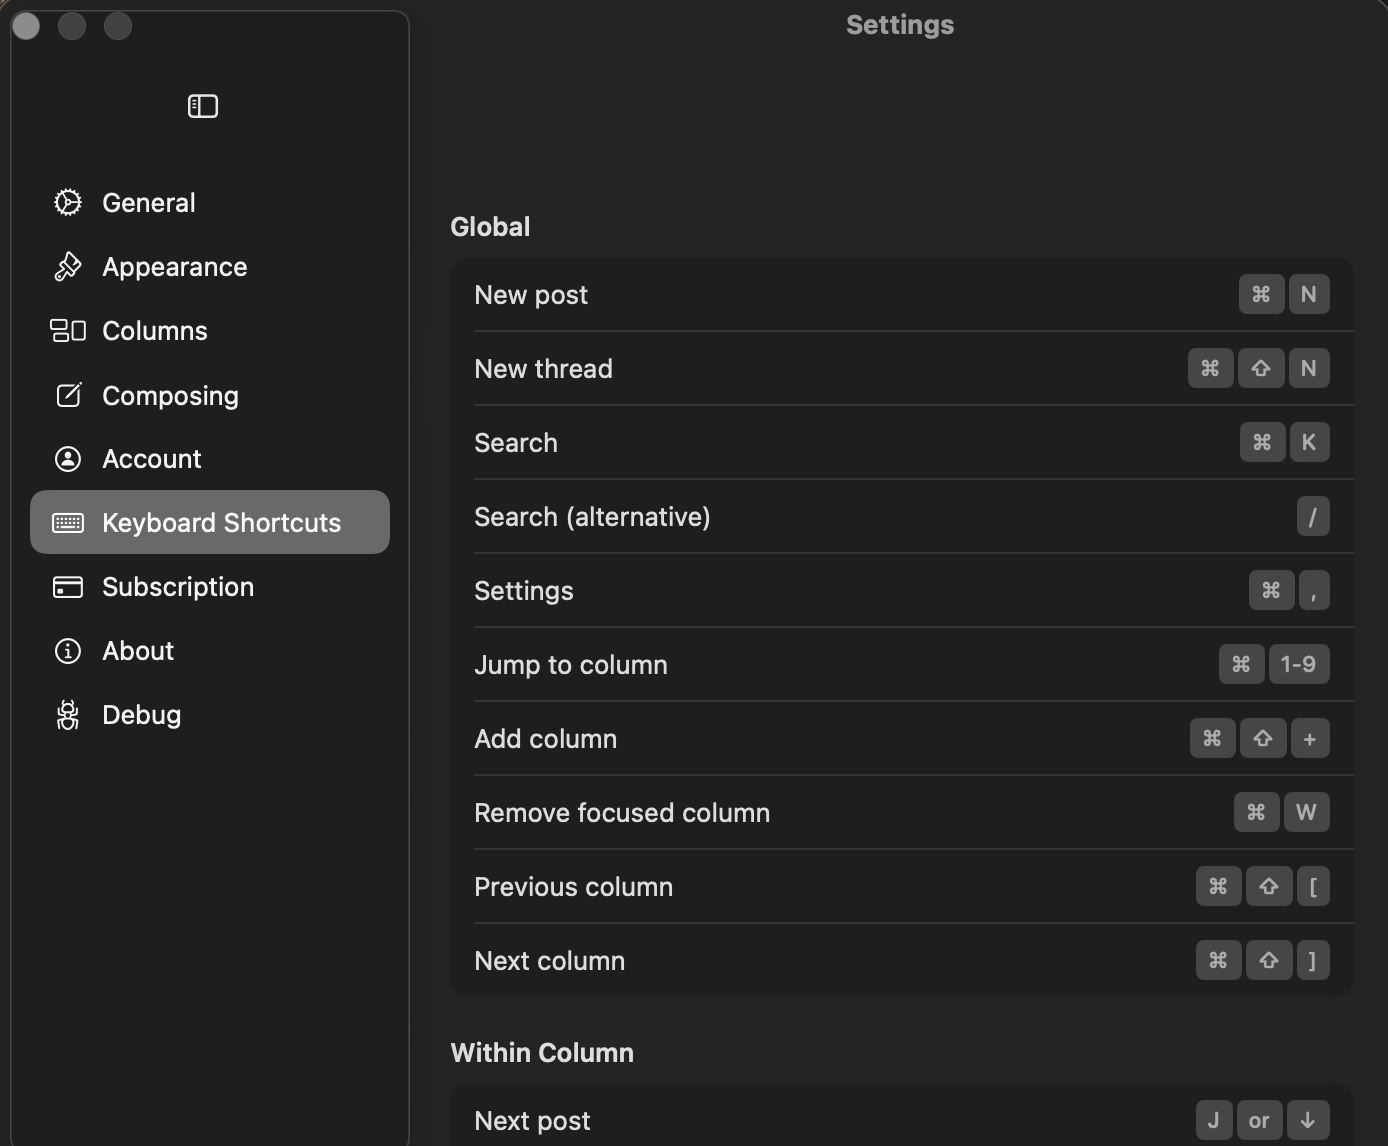The width and height of the screenshot is (1388, 1146).
Task: Click the slash key badge for Search alternative
Action: (1313, 516)
